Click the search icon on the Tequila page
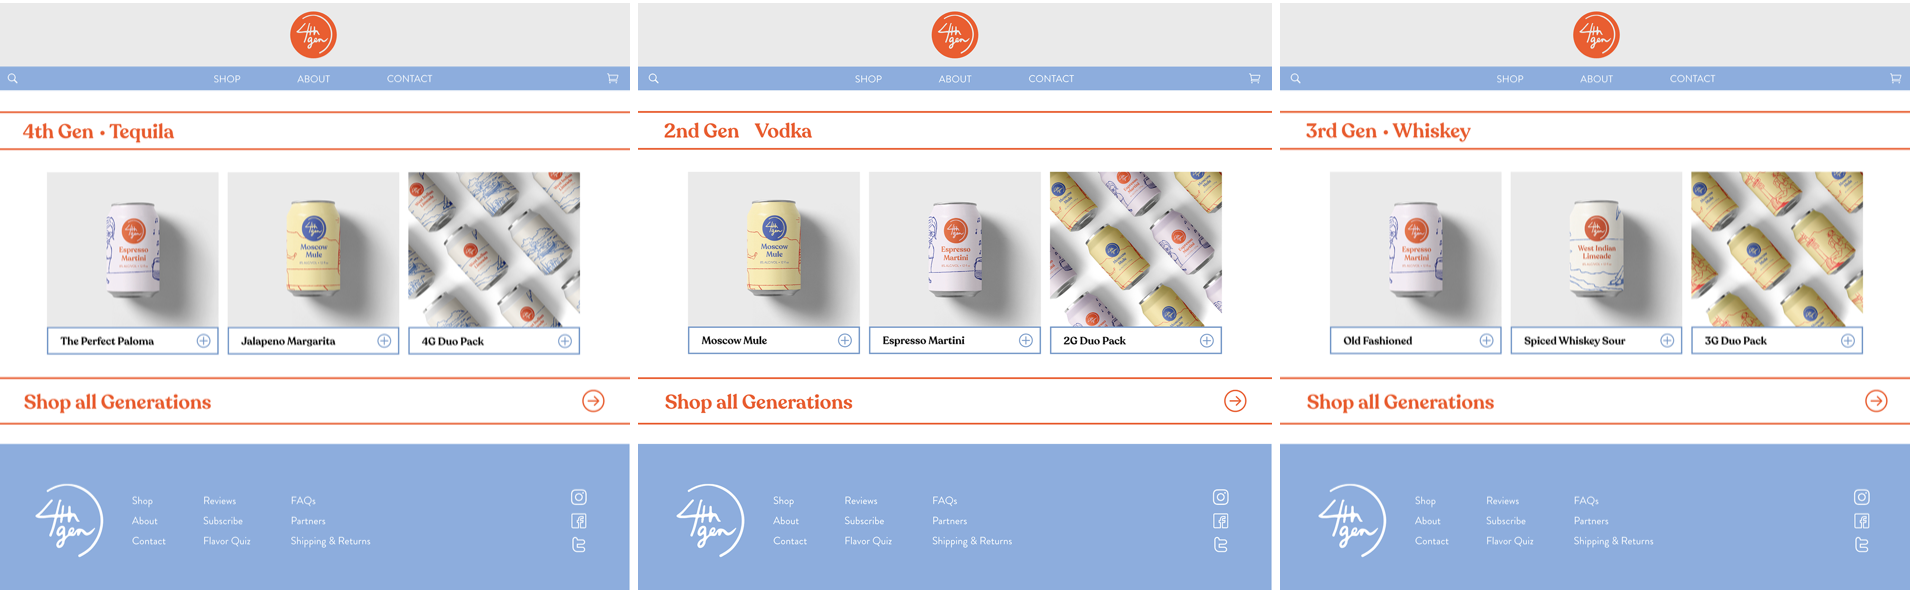The width and height of the screenshot is (1910, 592). pos(13,78)
